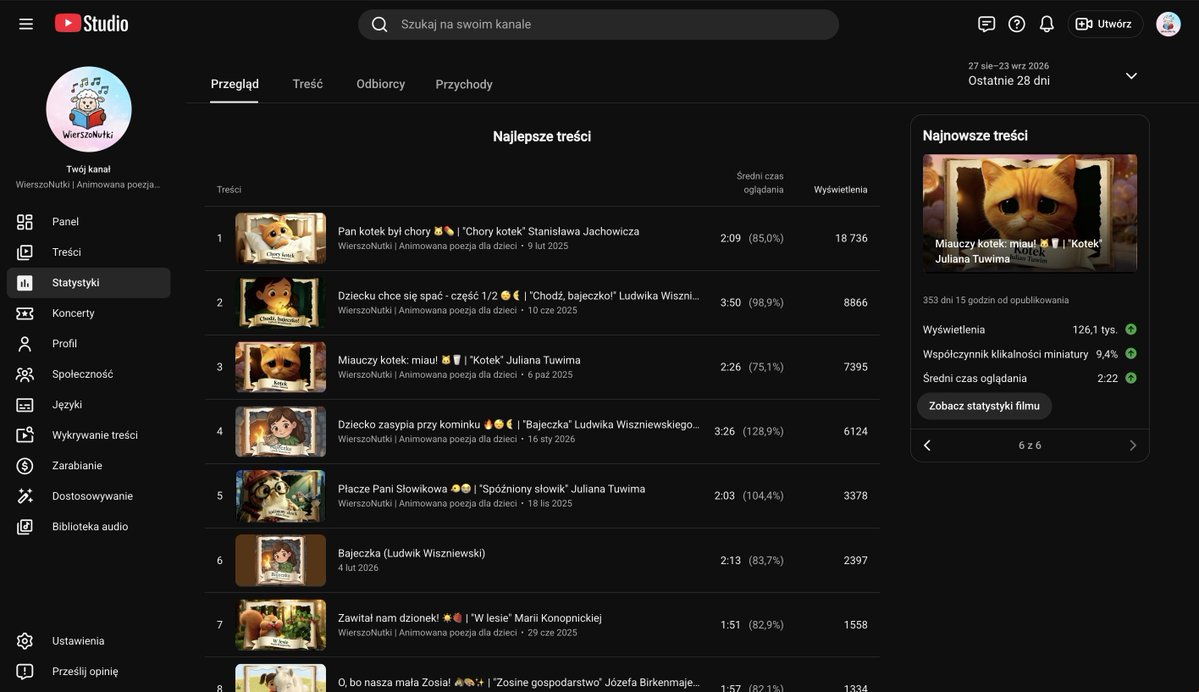Open the notifications bell
The width and height of the screenshot is (1199, 692).
coord(1047,24)
